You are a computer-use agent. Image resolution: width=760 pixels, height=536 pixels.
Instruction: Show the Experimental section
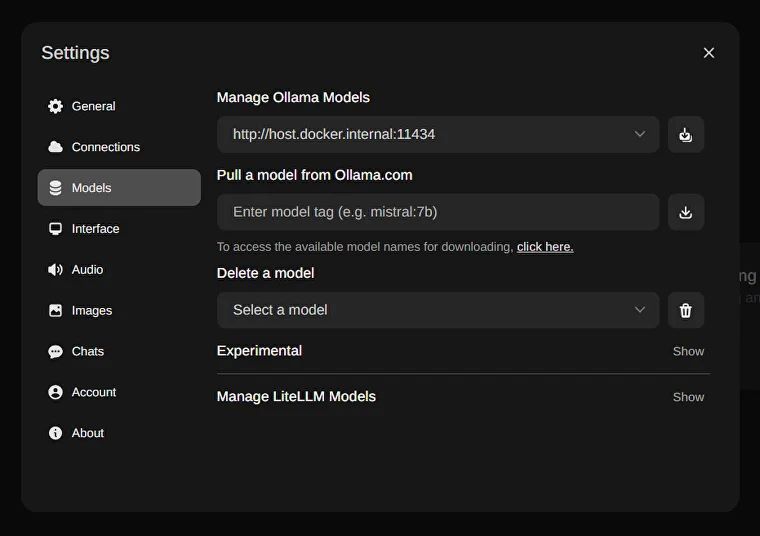[688, 351]
